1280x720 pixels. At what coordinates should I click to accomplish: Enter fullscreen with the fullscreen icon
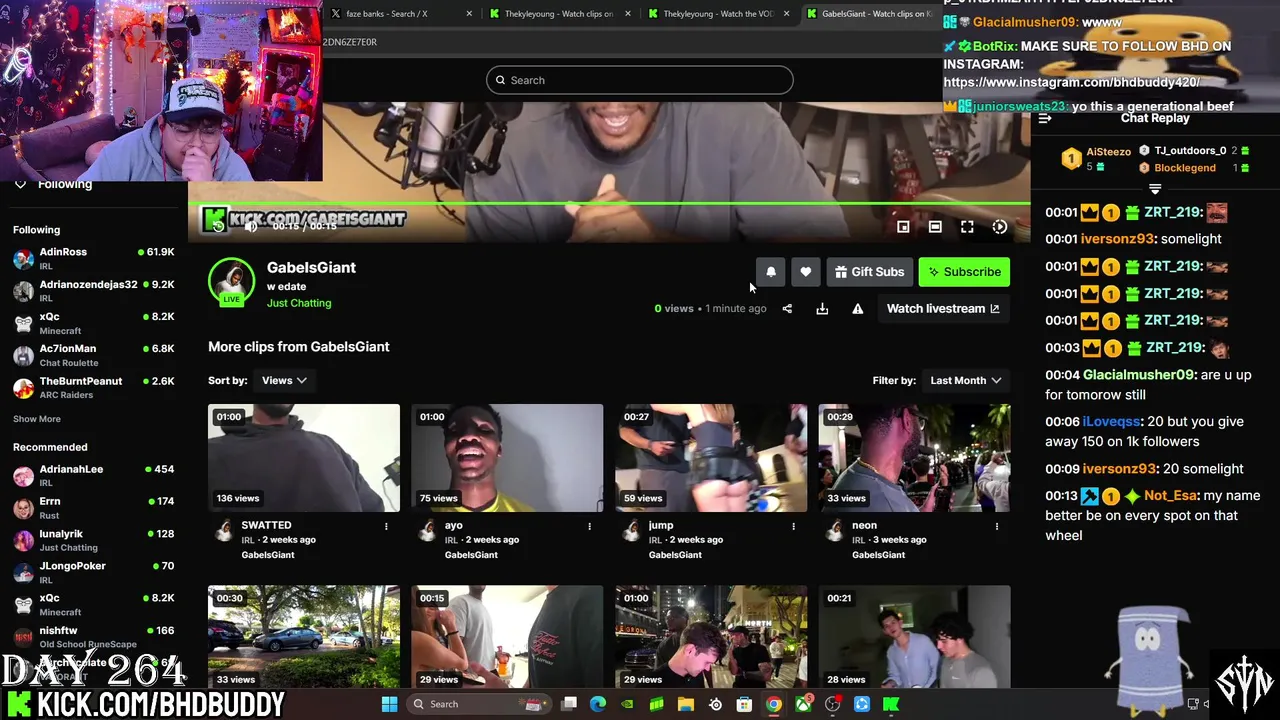pyautogui.click(x=967, y=227)
